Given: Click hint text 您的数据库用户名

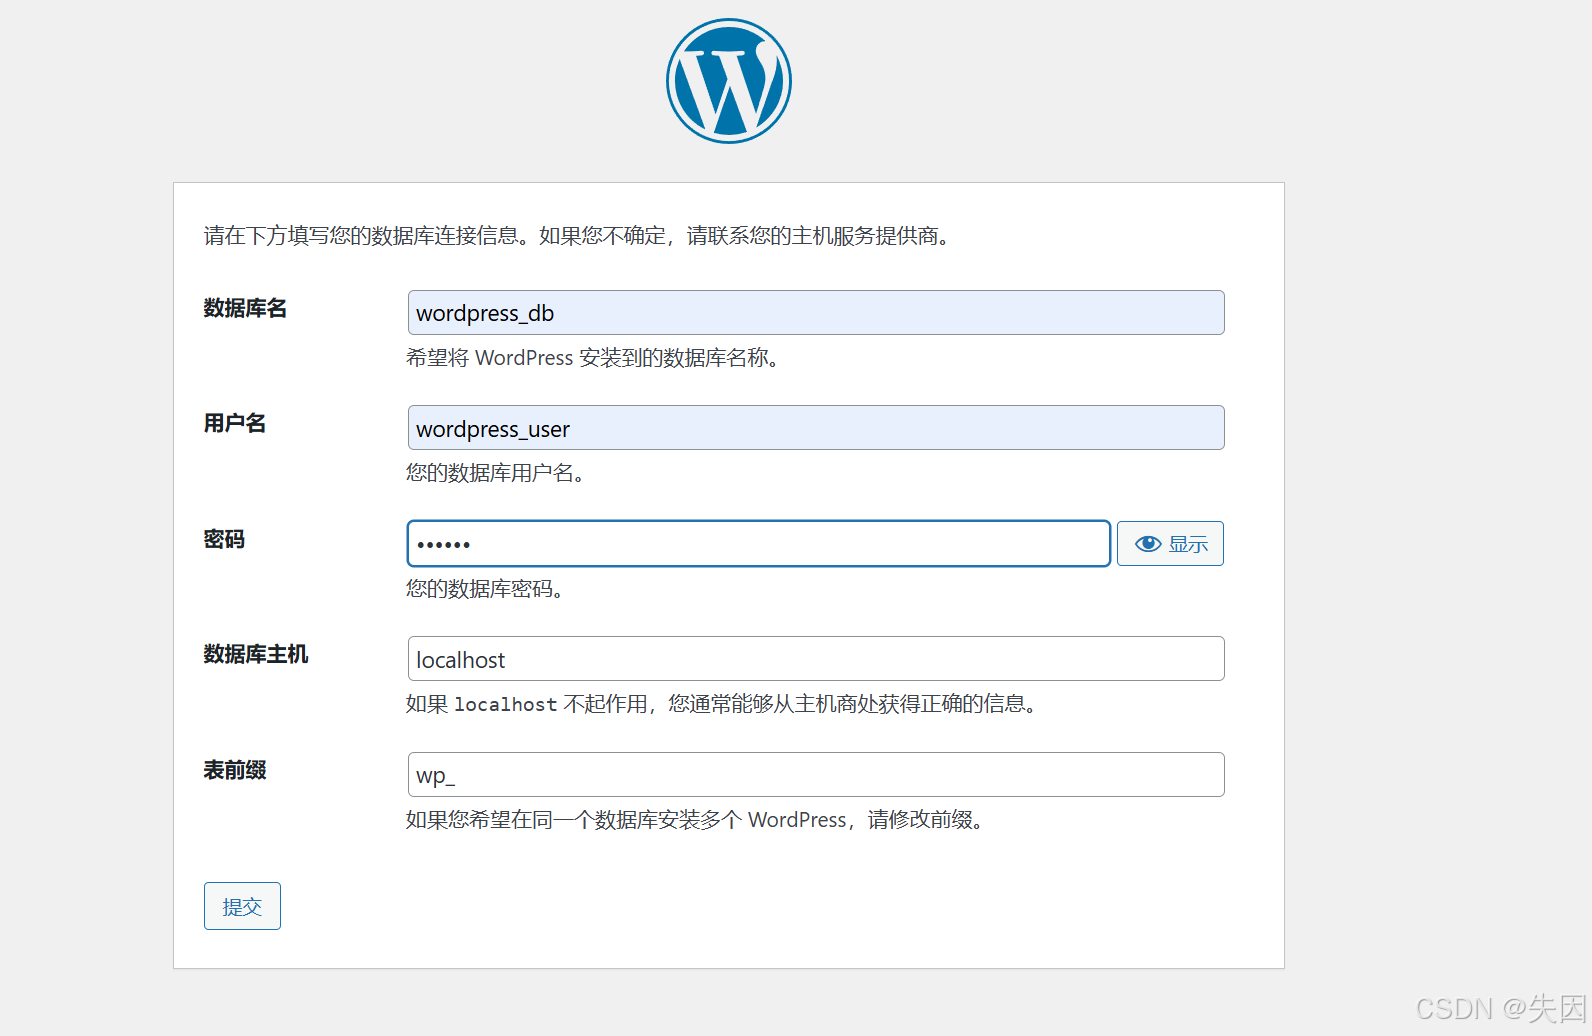Looking at the screenshot, I should point(495,473).
